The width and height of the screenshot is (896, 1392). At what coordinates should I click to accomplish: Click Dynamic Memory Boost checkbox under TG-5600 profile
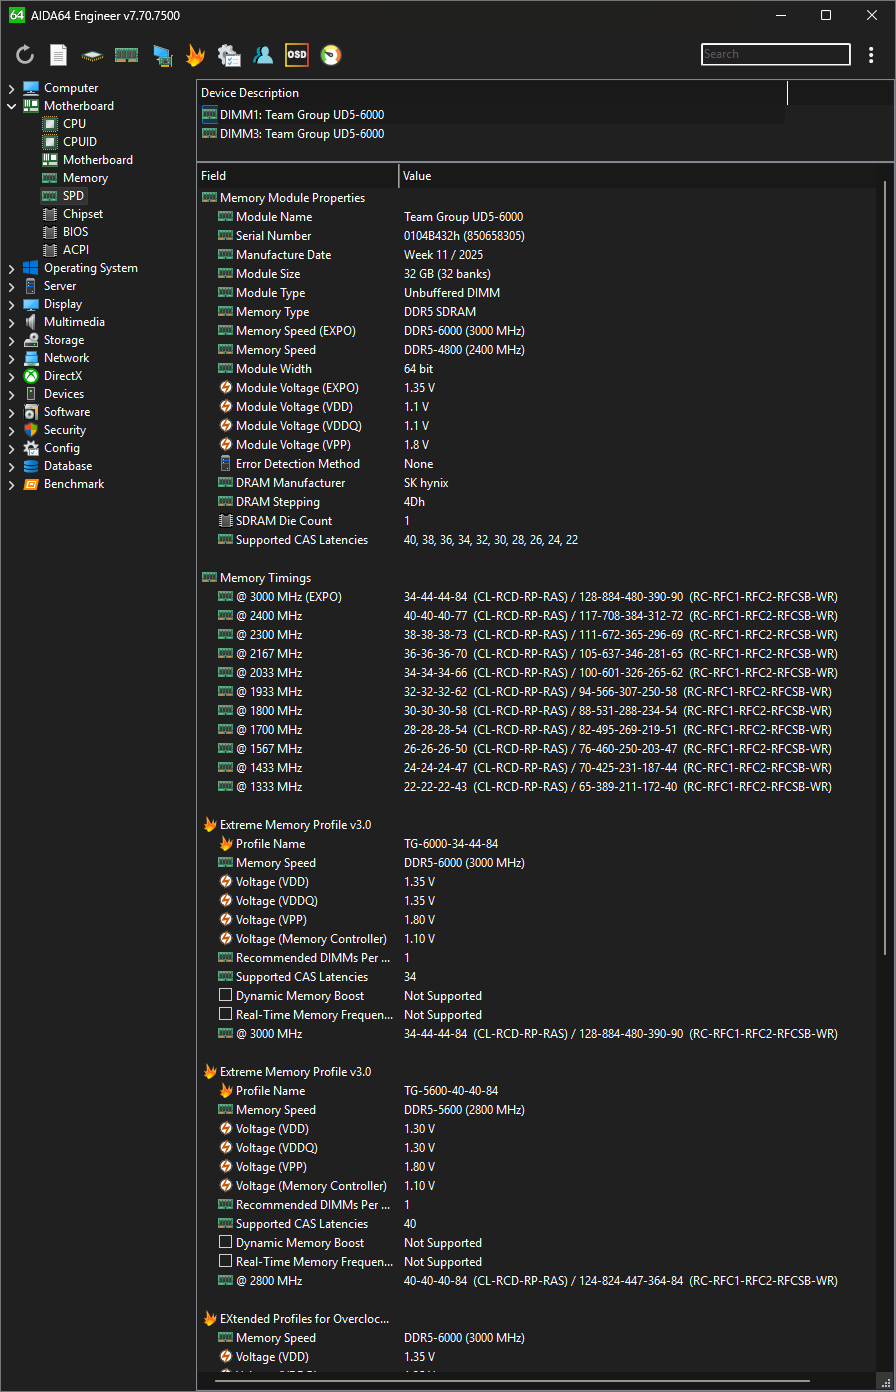point(226,1243)
